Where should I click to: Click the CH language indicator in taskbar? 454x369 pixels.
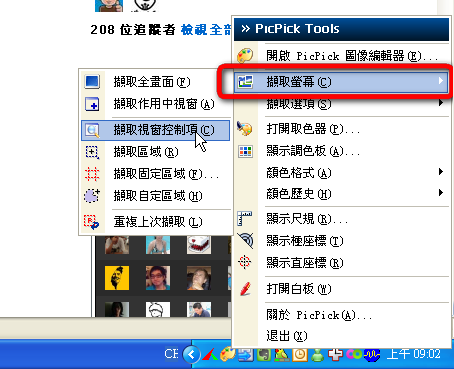tap(171, 354)
